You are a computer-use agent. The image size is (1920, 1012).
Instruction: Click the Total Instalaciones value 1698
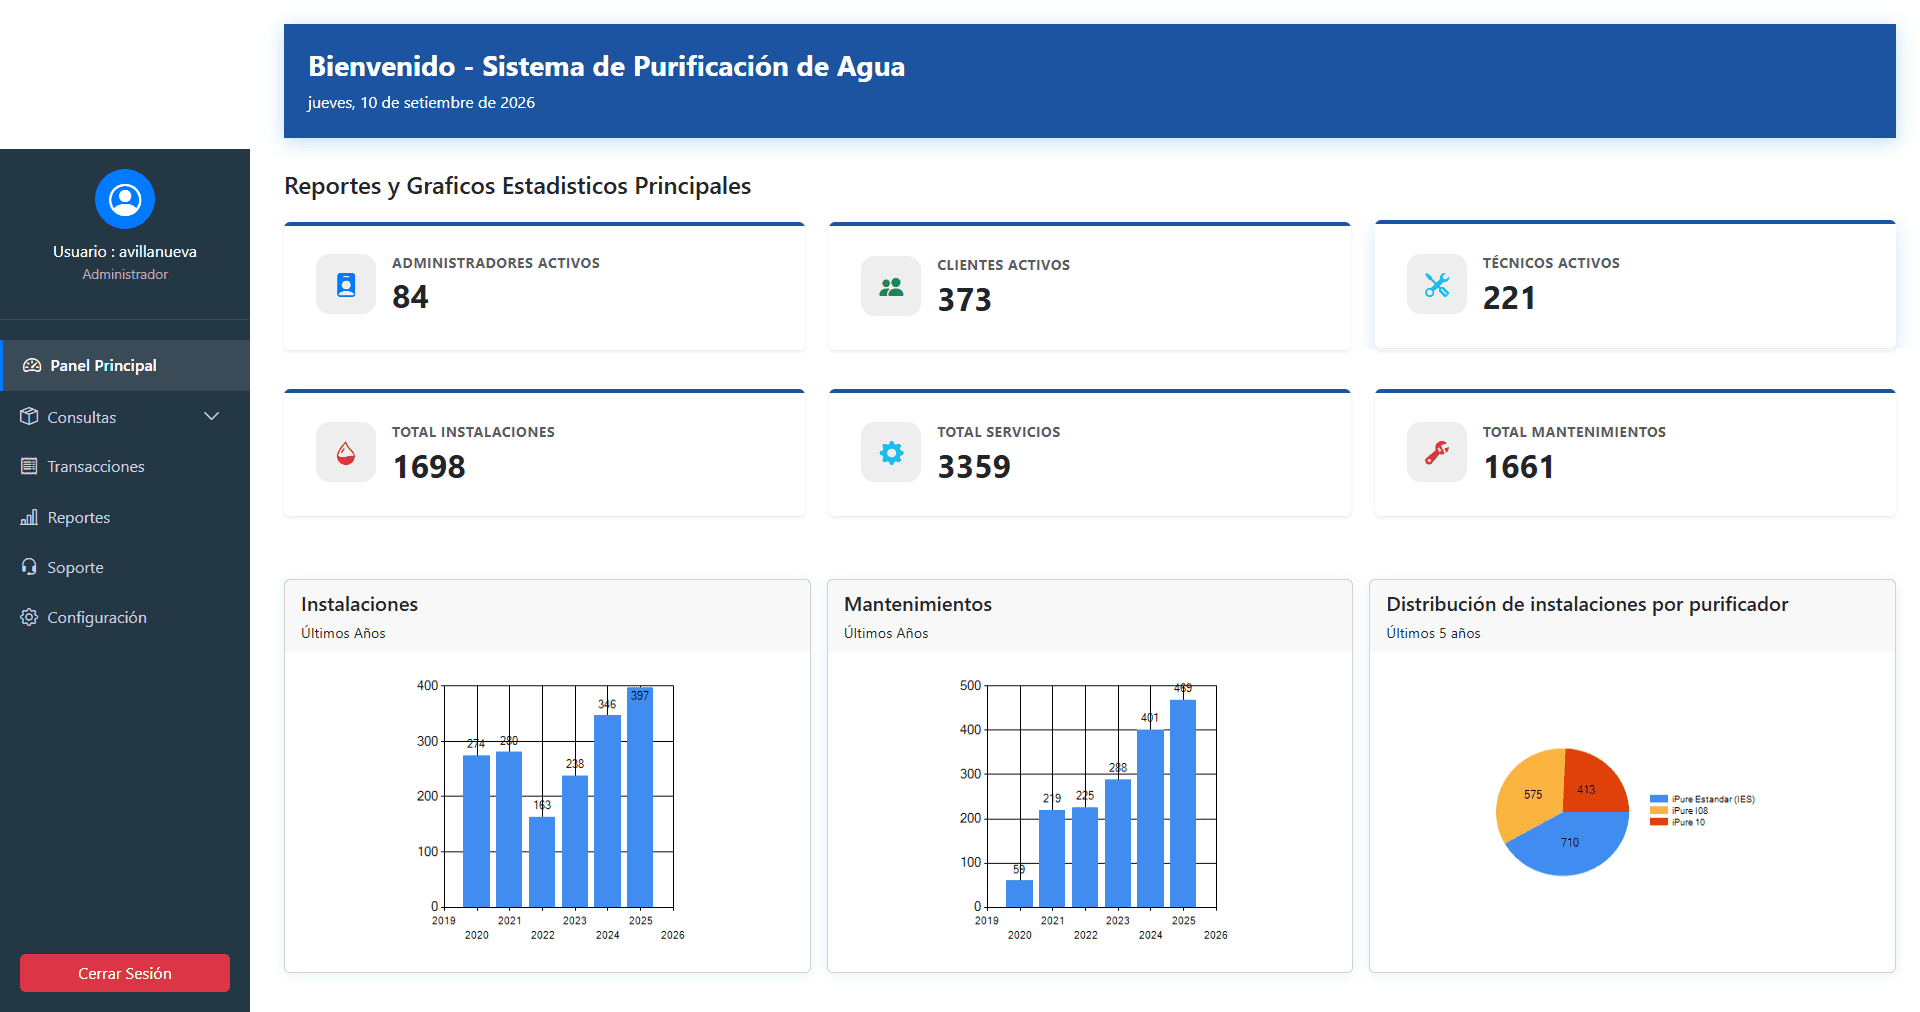coord(429,467)
